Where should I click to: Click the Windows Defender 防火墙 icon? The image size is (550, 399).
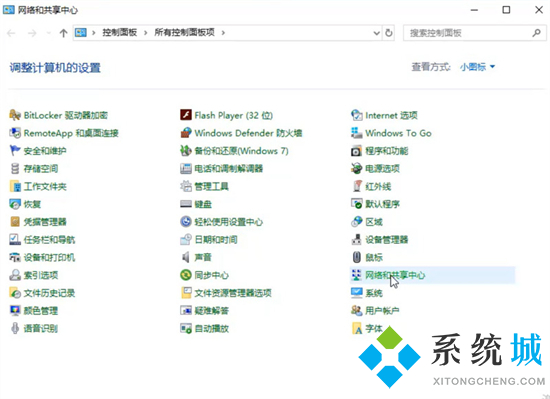pyautogui.click(x=186, y=133)
